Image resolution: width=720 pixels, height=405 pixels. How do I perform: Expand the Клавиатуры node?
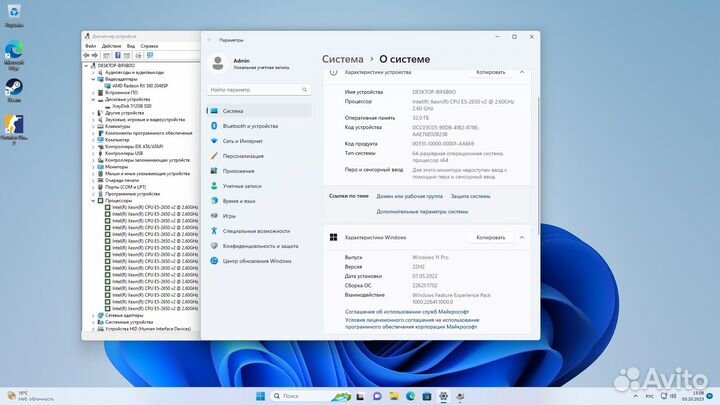click(x=93, y=126)
